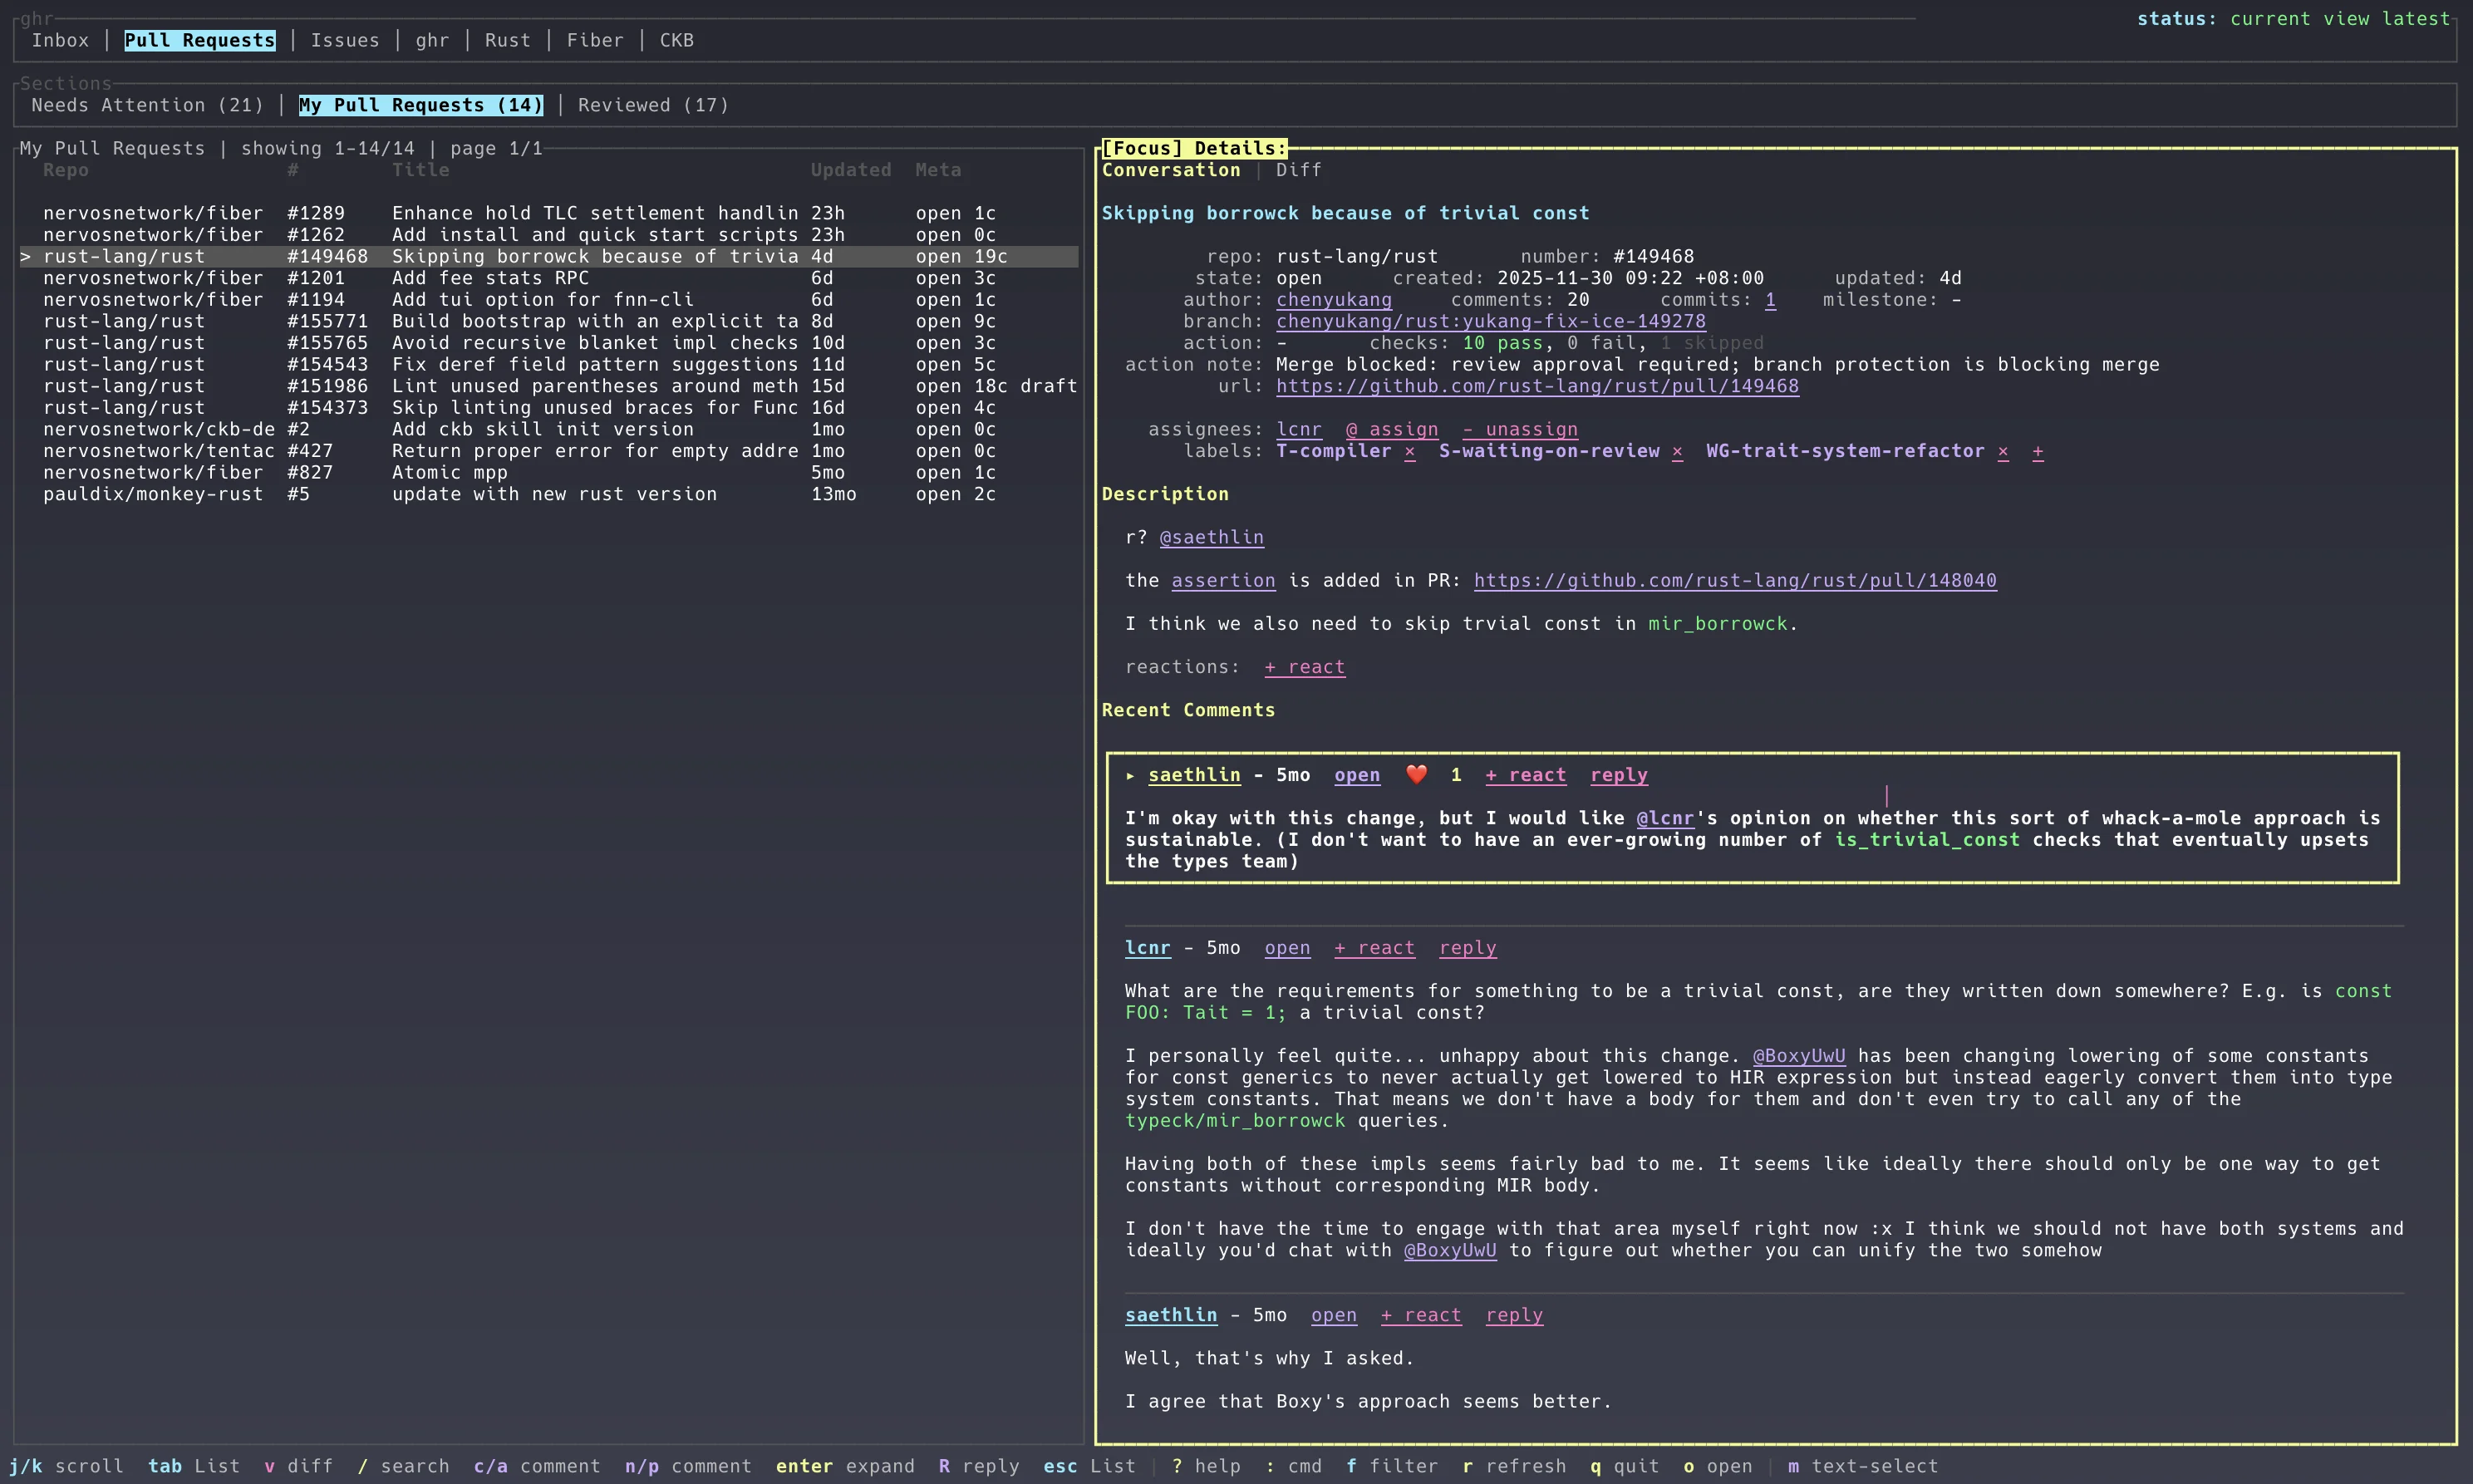Reply to saethlin's last comment

[1514, 1315]
